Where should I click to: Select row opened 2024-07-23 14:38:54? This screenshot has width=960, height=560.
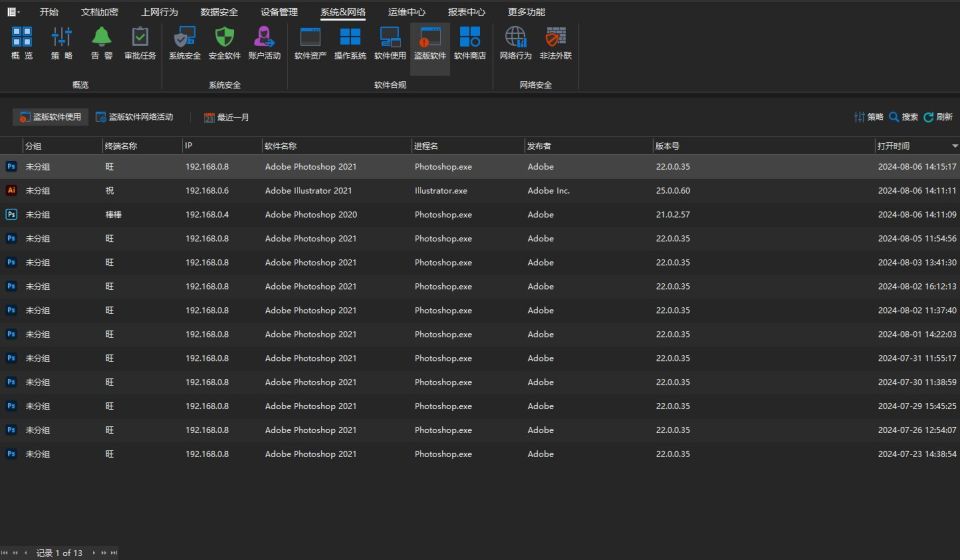point(480,454)
